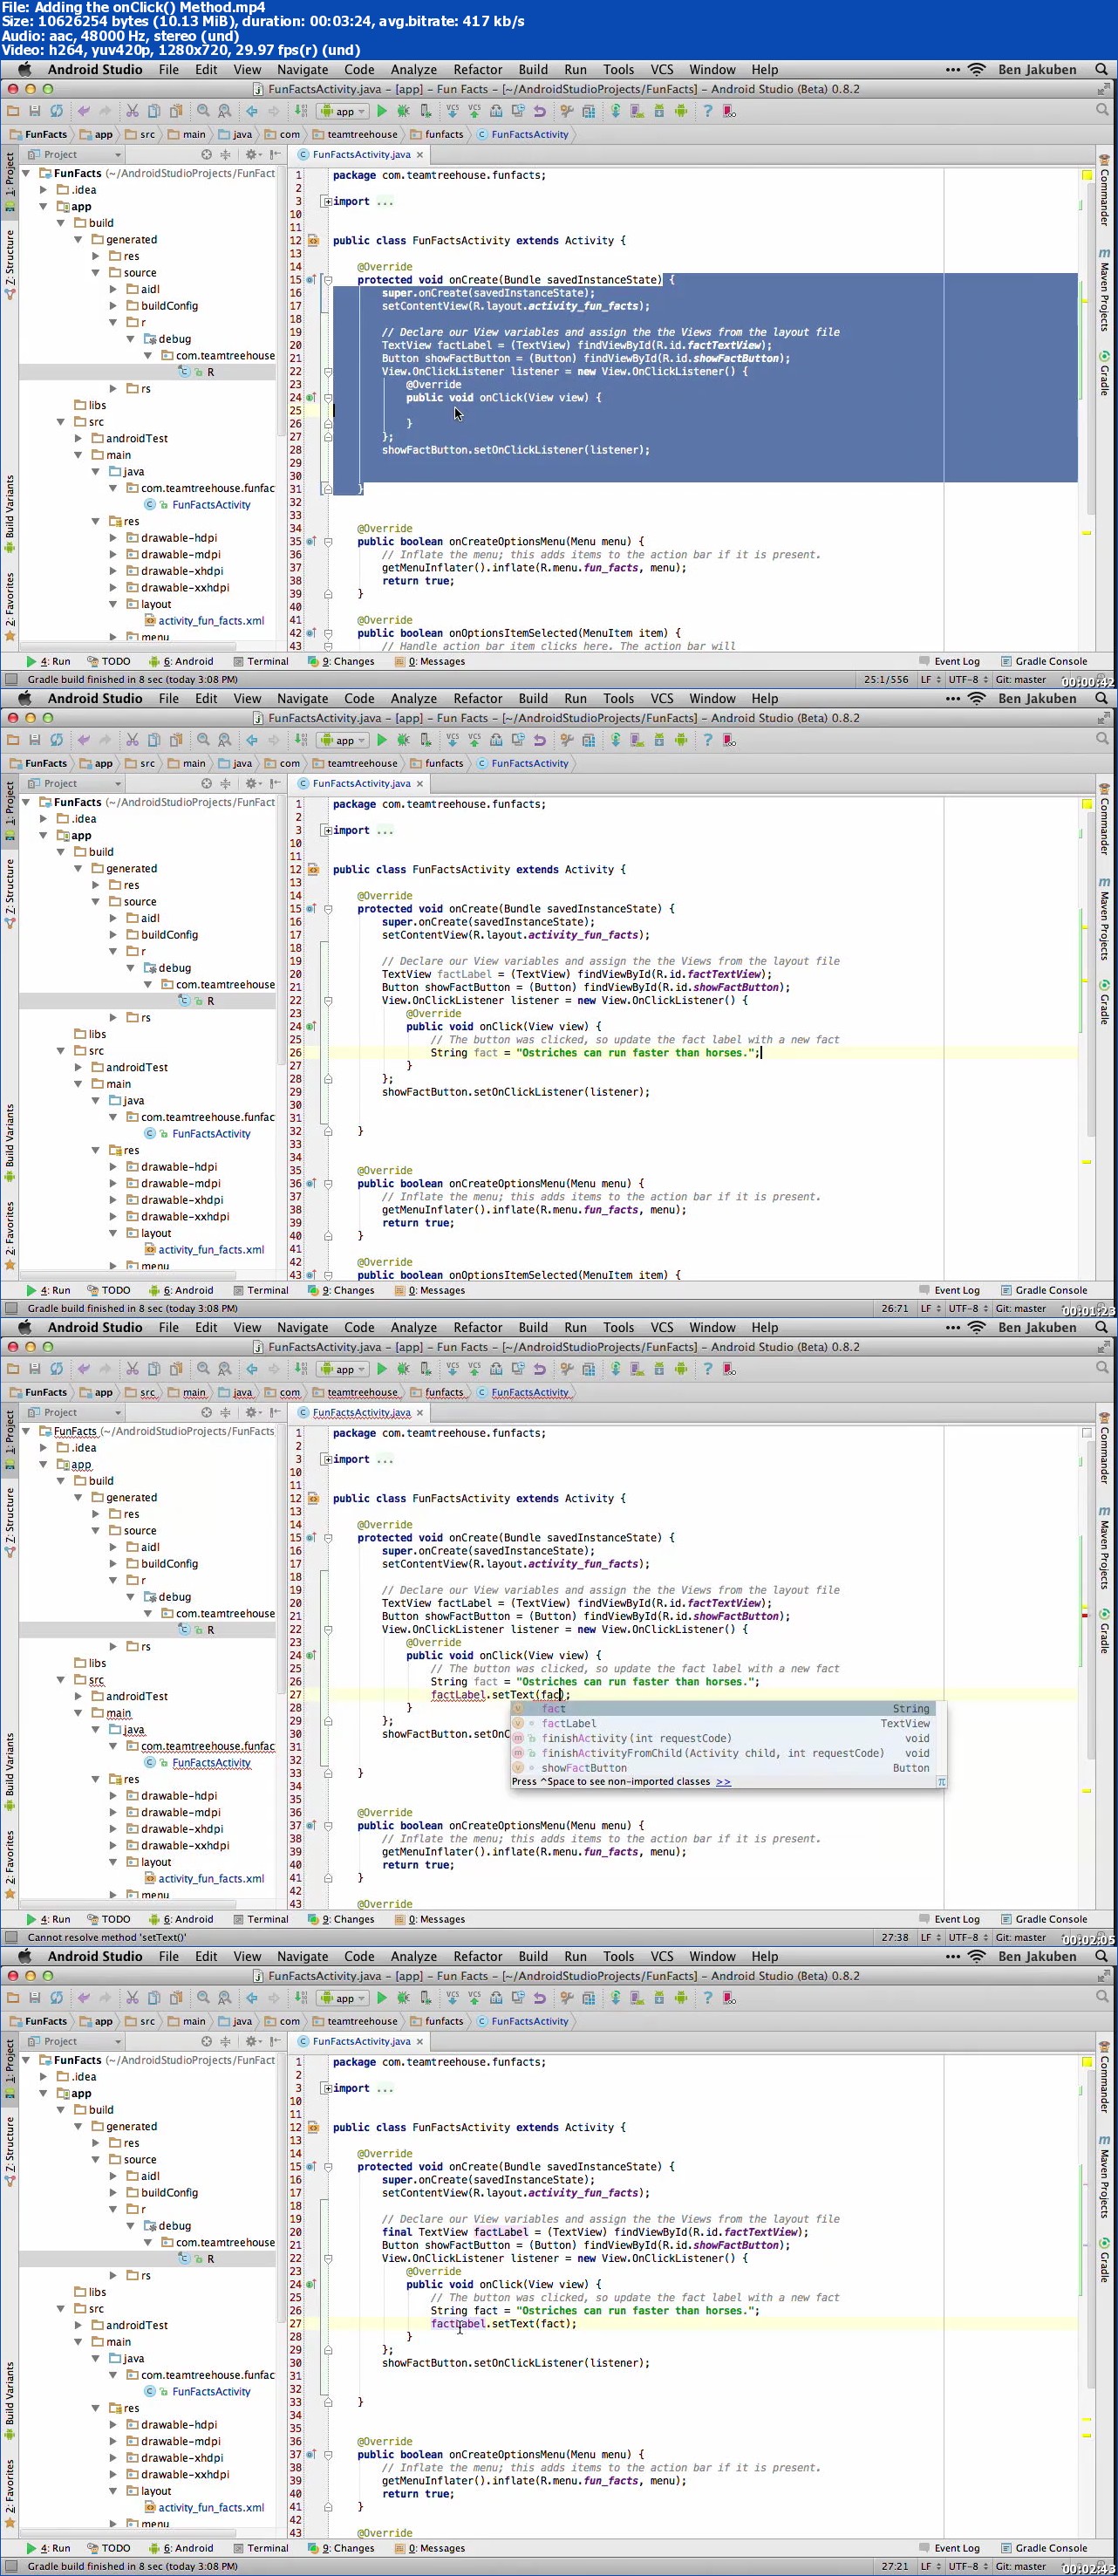Collapse the generated folder in second frame tree
1118x2576 pixels.
(78, 868)
